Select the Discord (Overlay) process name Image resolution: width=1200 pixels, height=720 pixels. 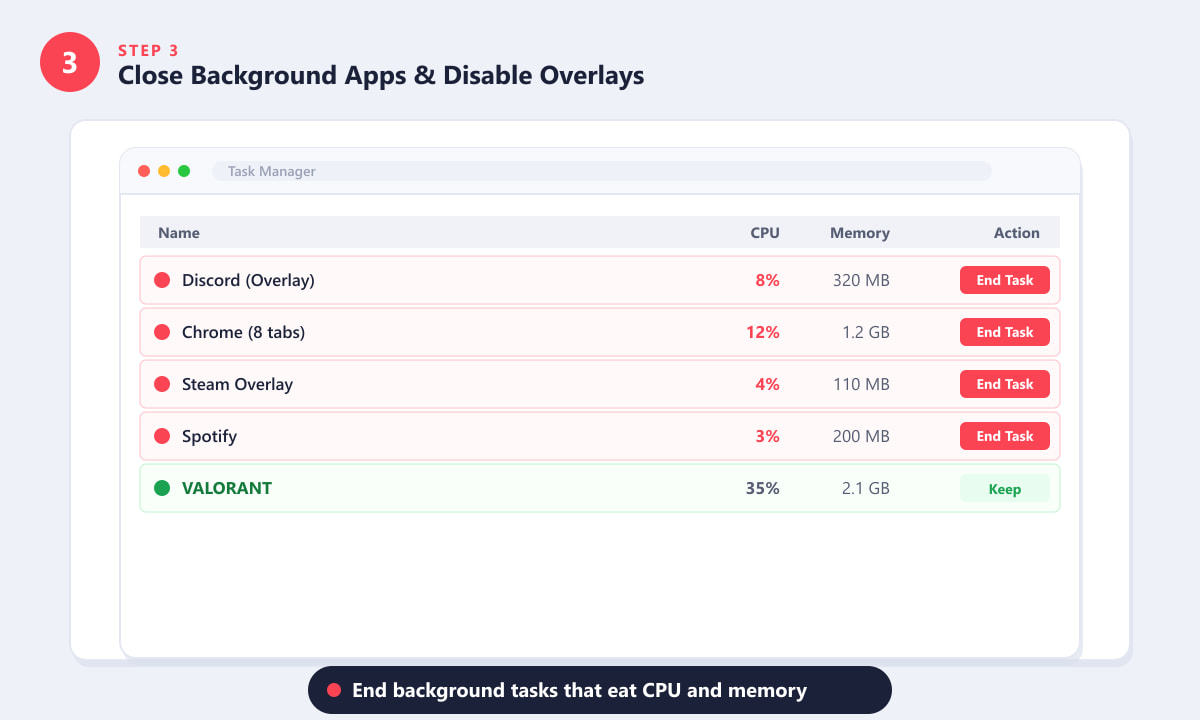pos(248,280)
